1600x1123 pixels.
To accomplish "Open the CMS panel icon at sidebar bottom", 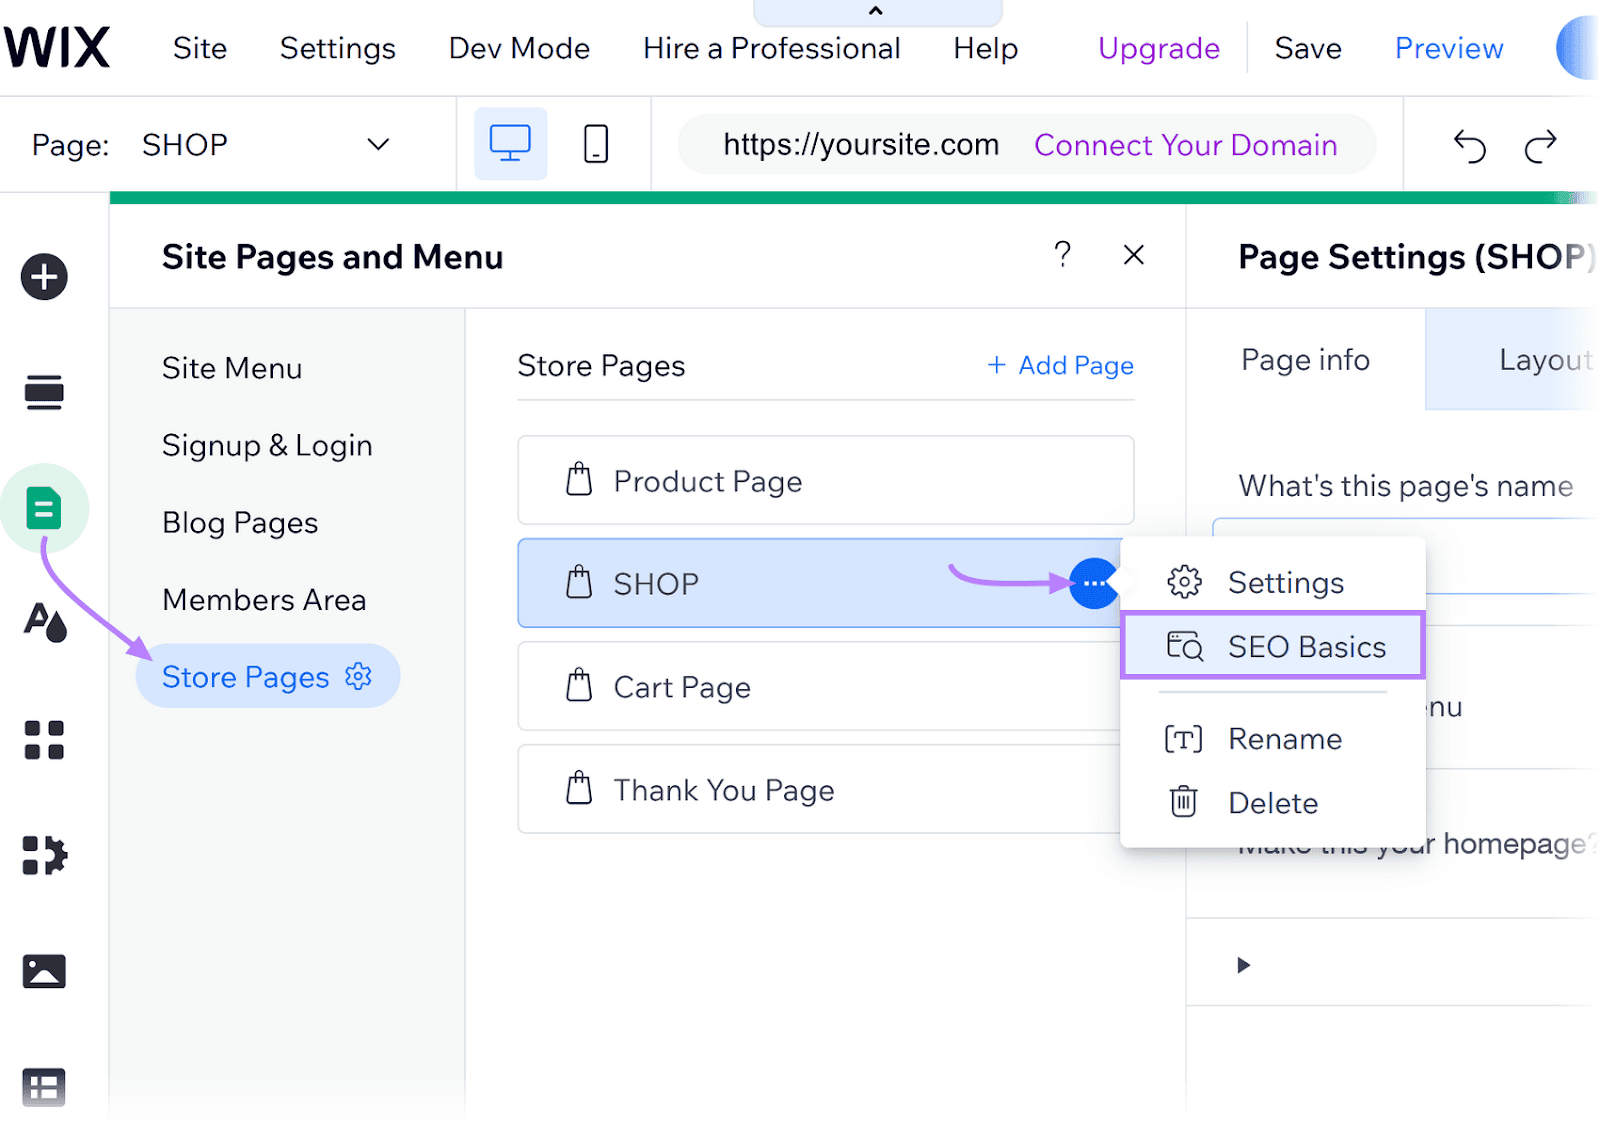I will [43, 1087].
